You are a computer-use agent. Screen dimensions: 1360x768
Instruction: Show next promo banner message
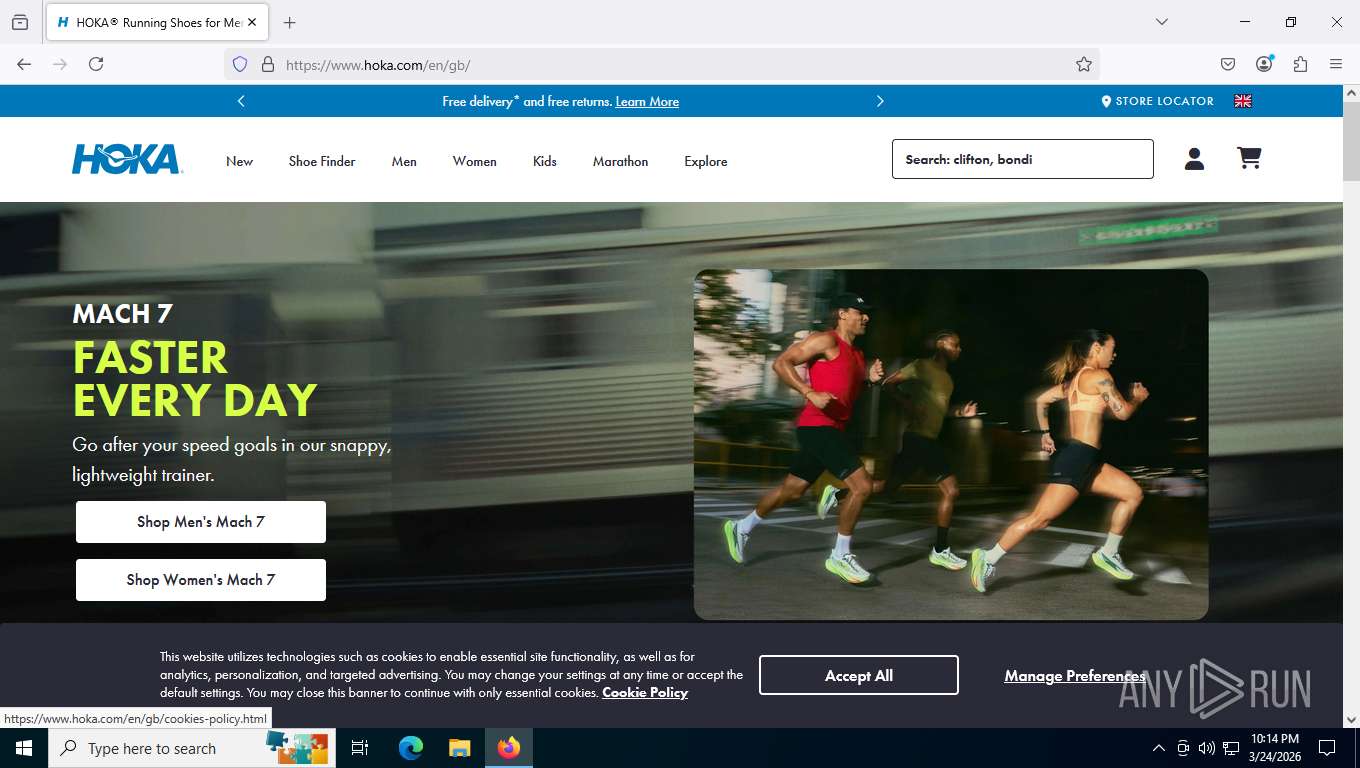(x=880, y=101)
